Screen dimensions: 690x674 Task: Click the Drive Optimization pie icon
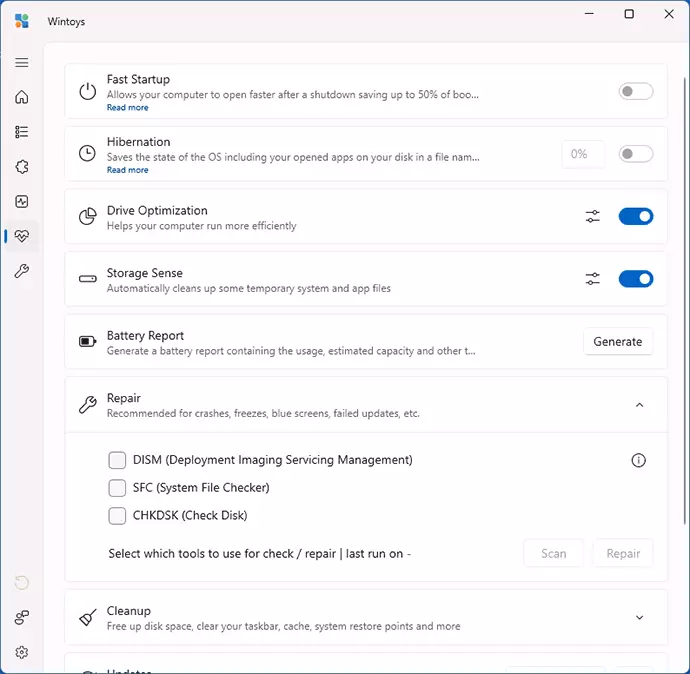tap(88, 216)
